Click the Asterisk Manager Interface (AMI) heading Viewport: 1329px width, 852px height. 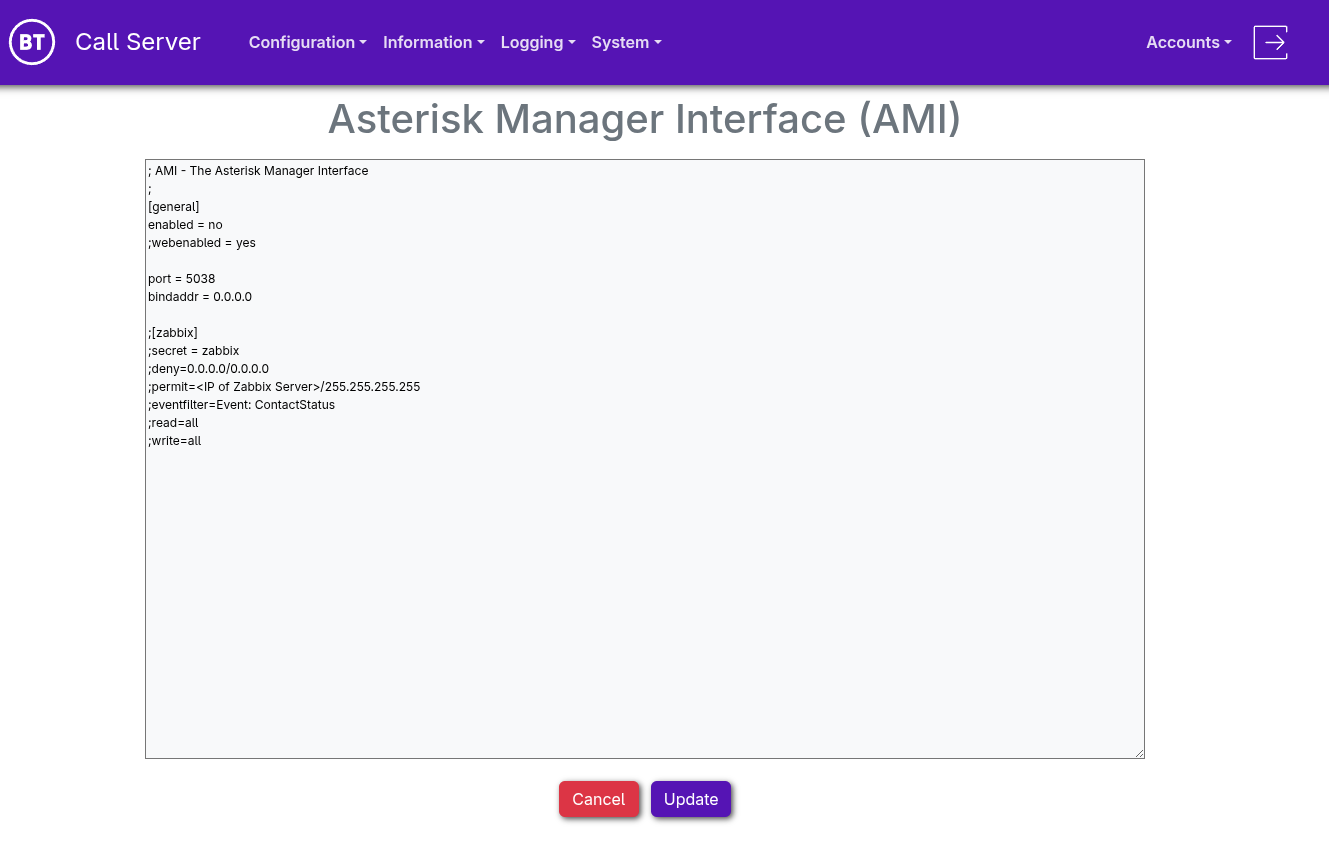pyautogui.click(x=645, y=119)
